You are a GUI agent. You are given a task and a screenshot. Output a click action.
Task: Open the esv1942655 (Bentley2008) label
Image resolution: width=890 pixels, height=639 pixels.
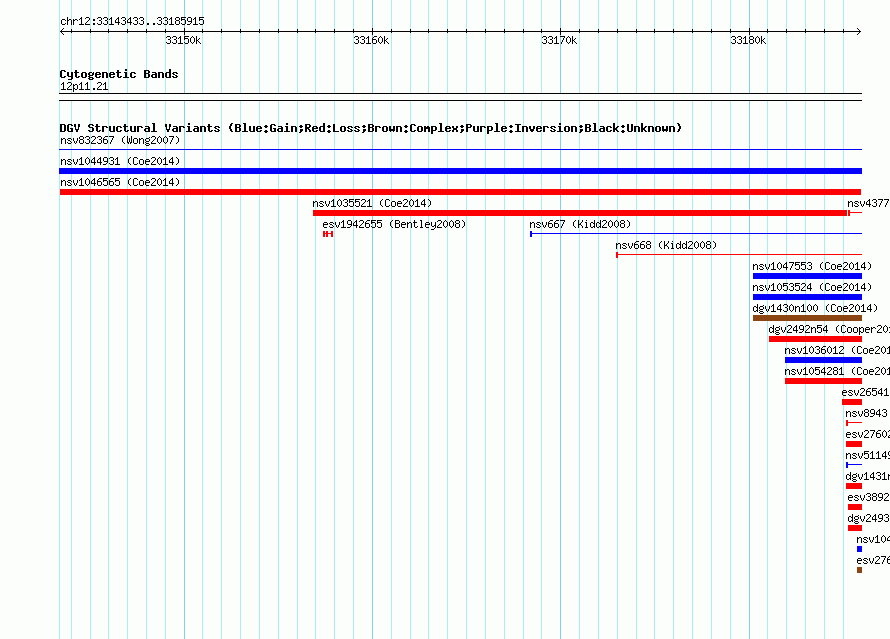[x=394, y=224]
